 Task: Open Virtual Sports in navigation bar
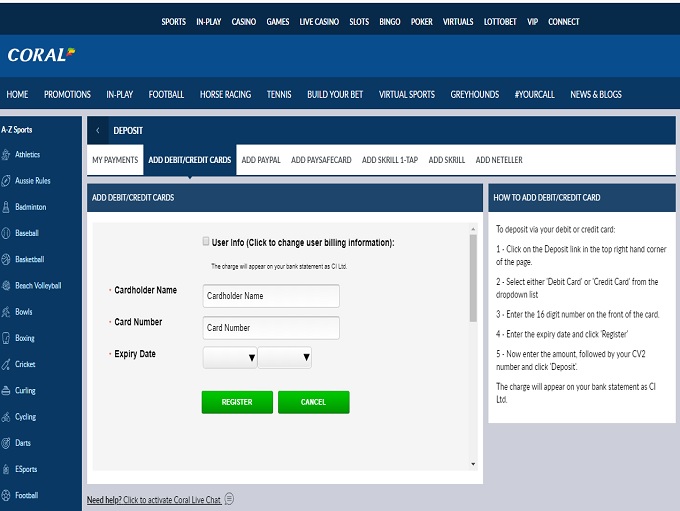pyautogui.click(x=407, y=95)
